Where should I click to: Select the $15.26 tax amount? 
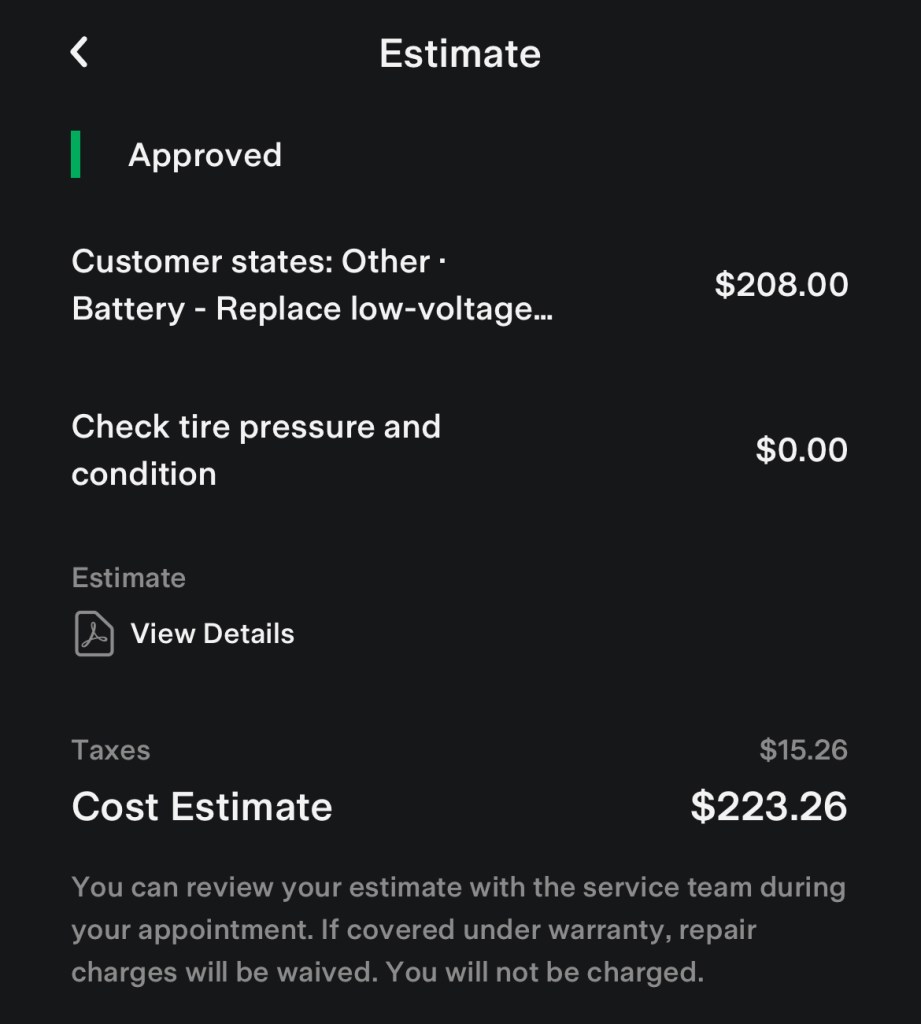click(x=803, y=750)
